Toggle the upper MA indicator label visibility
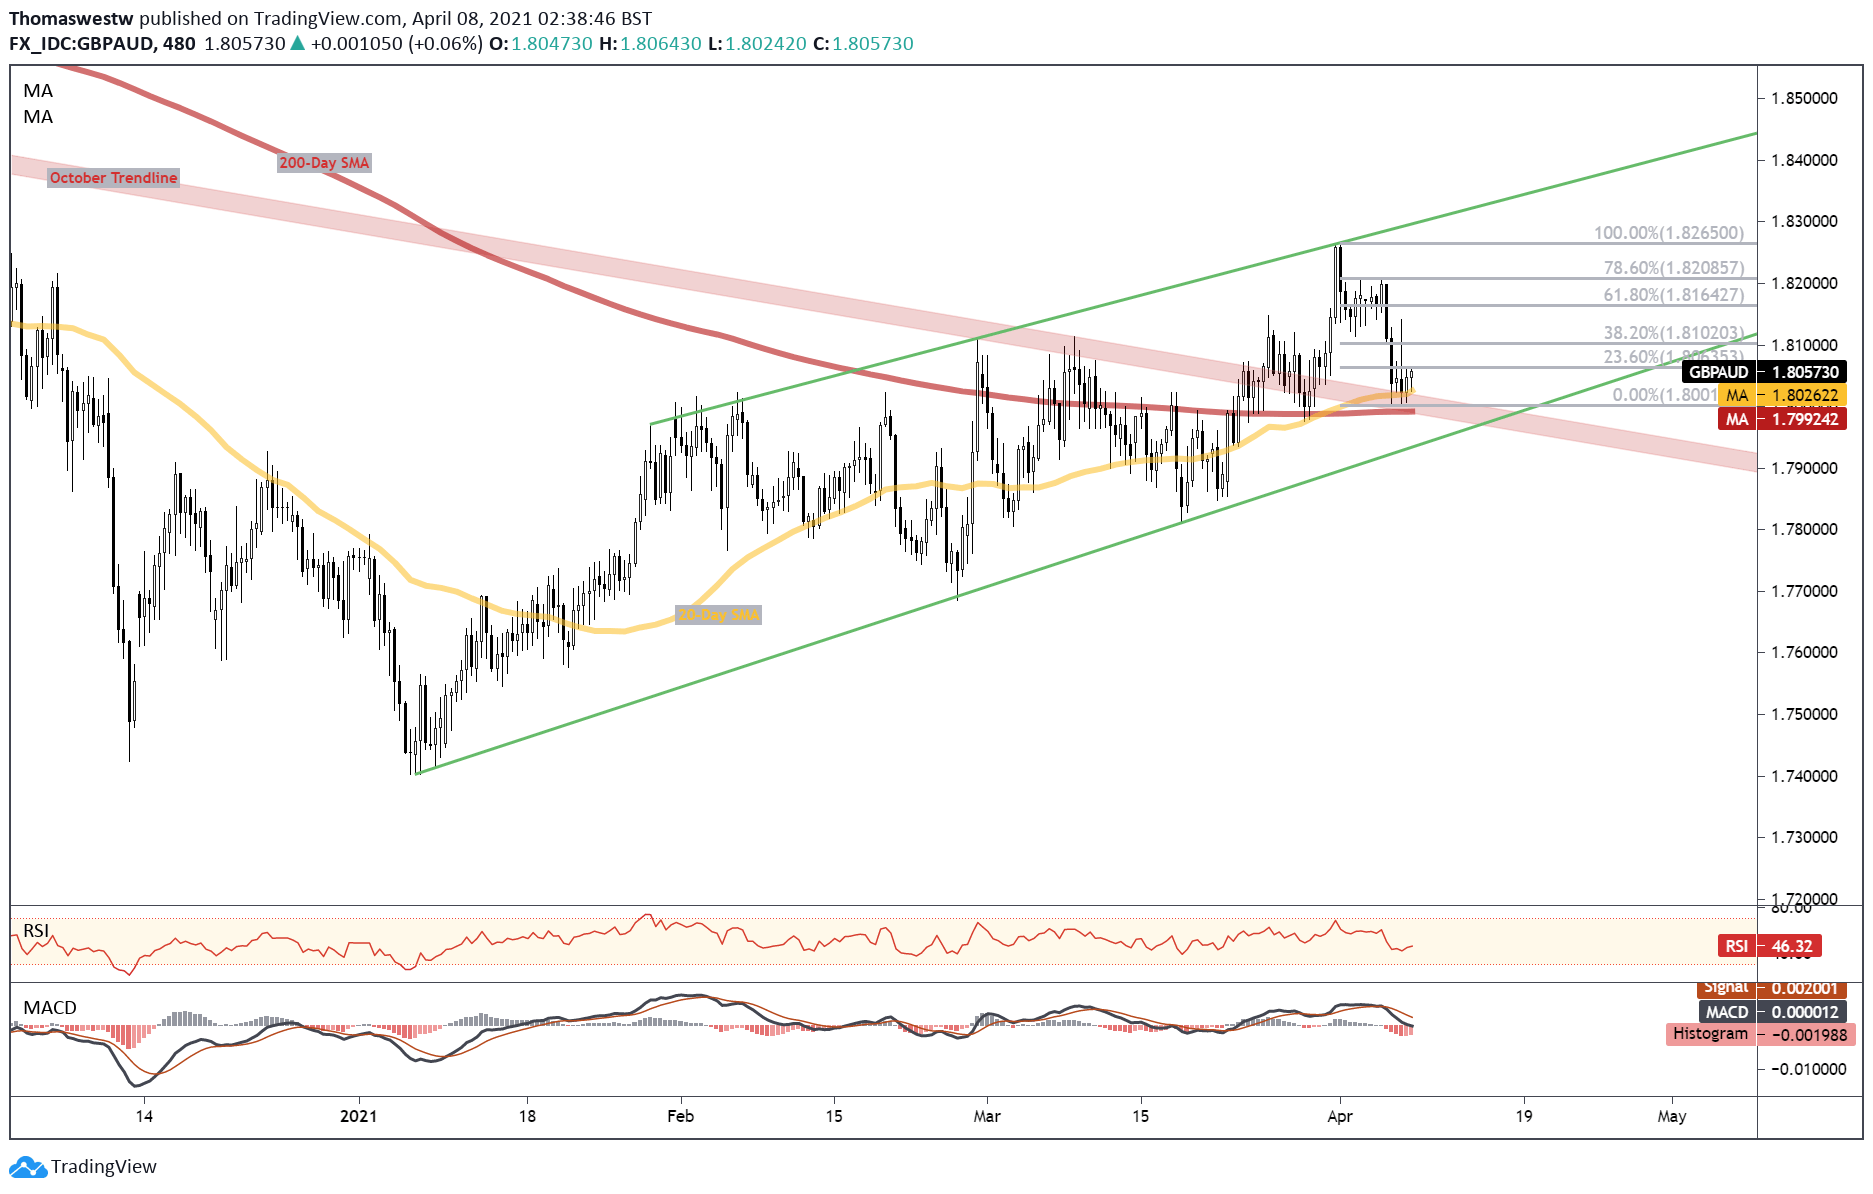The height and width of the screenshot is (1194, 1873). (x=36, y=91)
